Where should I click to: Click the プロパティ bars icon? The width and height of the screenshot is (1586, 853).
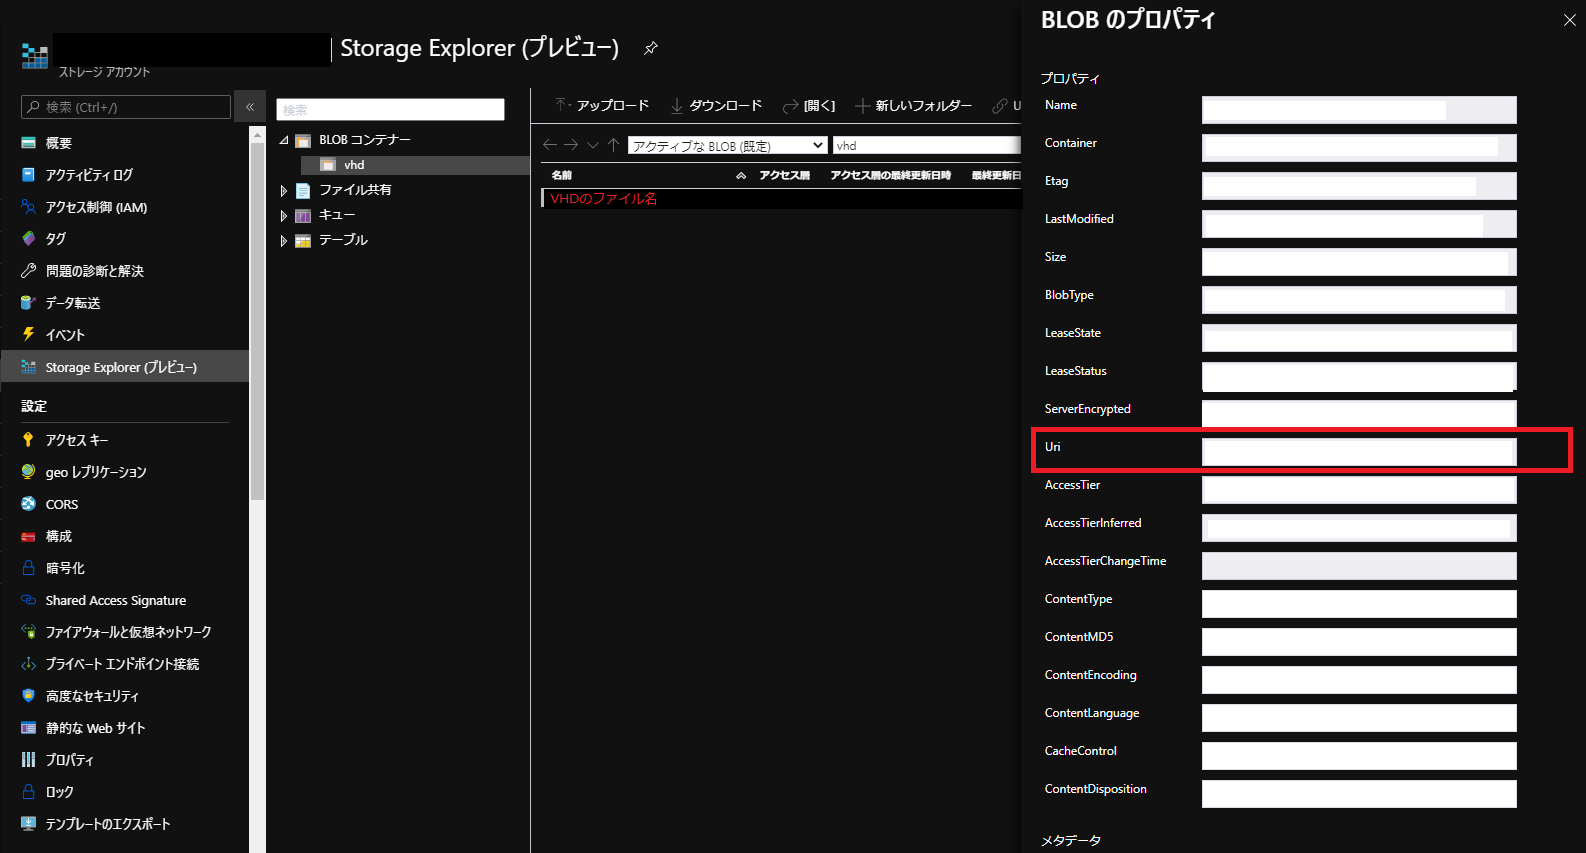(x=28, y=760)
